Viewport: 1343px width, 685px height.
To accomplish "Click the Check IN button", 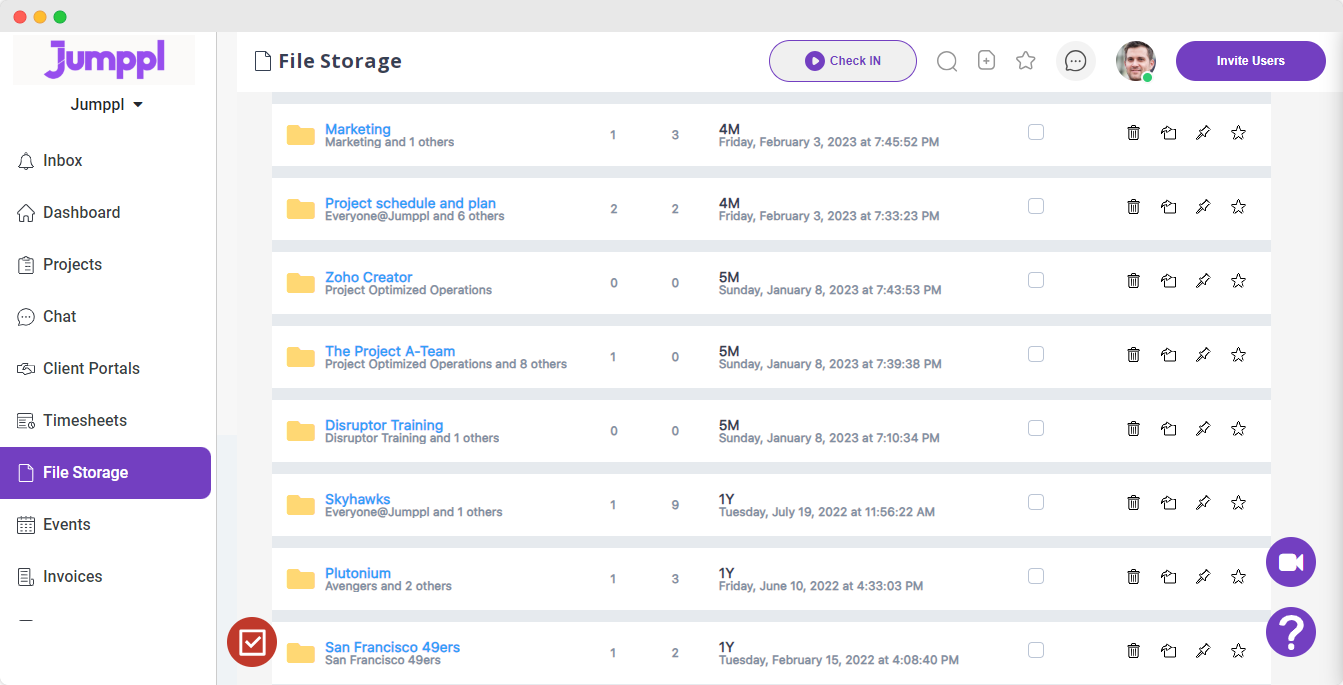I will (x=842, y=61).
